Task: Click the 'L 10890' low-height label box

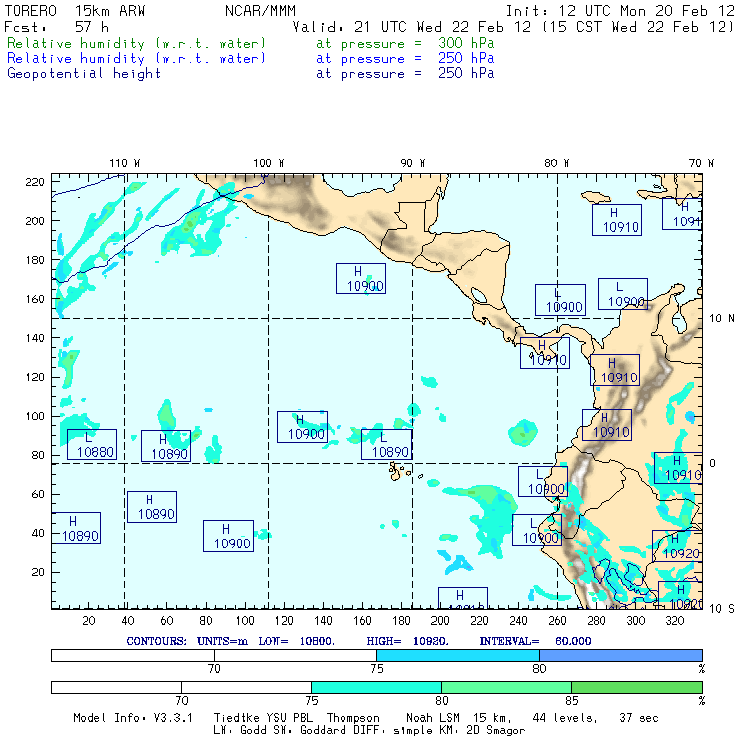Action: (x=387, y=445)
